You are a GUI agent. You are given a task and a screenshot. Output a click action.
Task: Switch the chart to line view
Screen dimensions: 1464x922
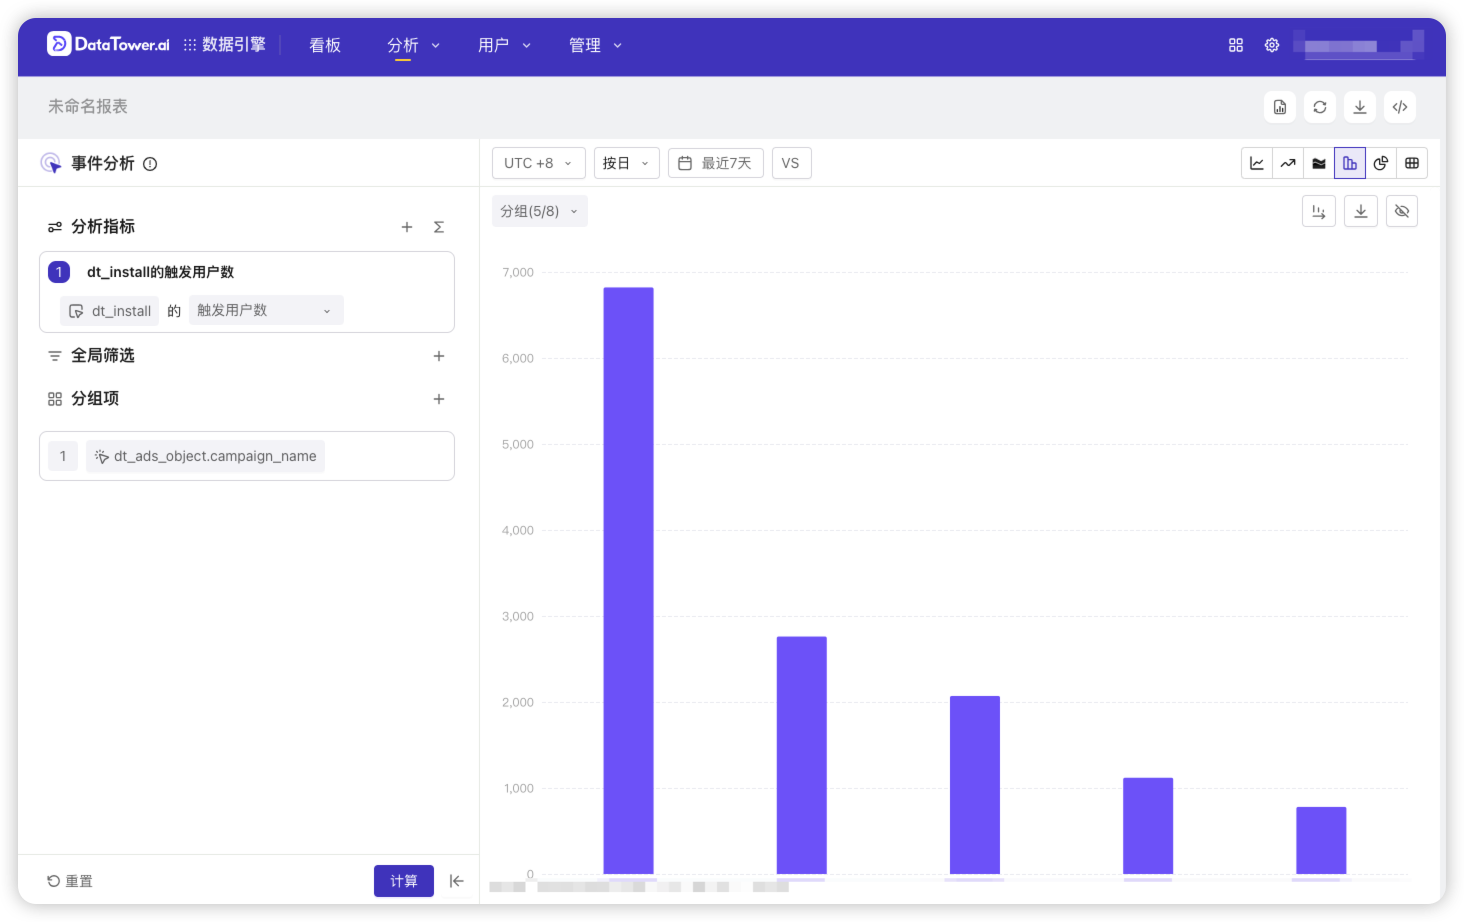pos(1257,162)
